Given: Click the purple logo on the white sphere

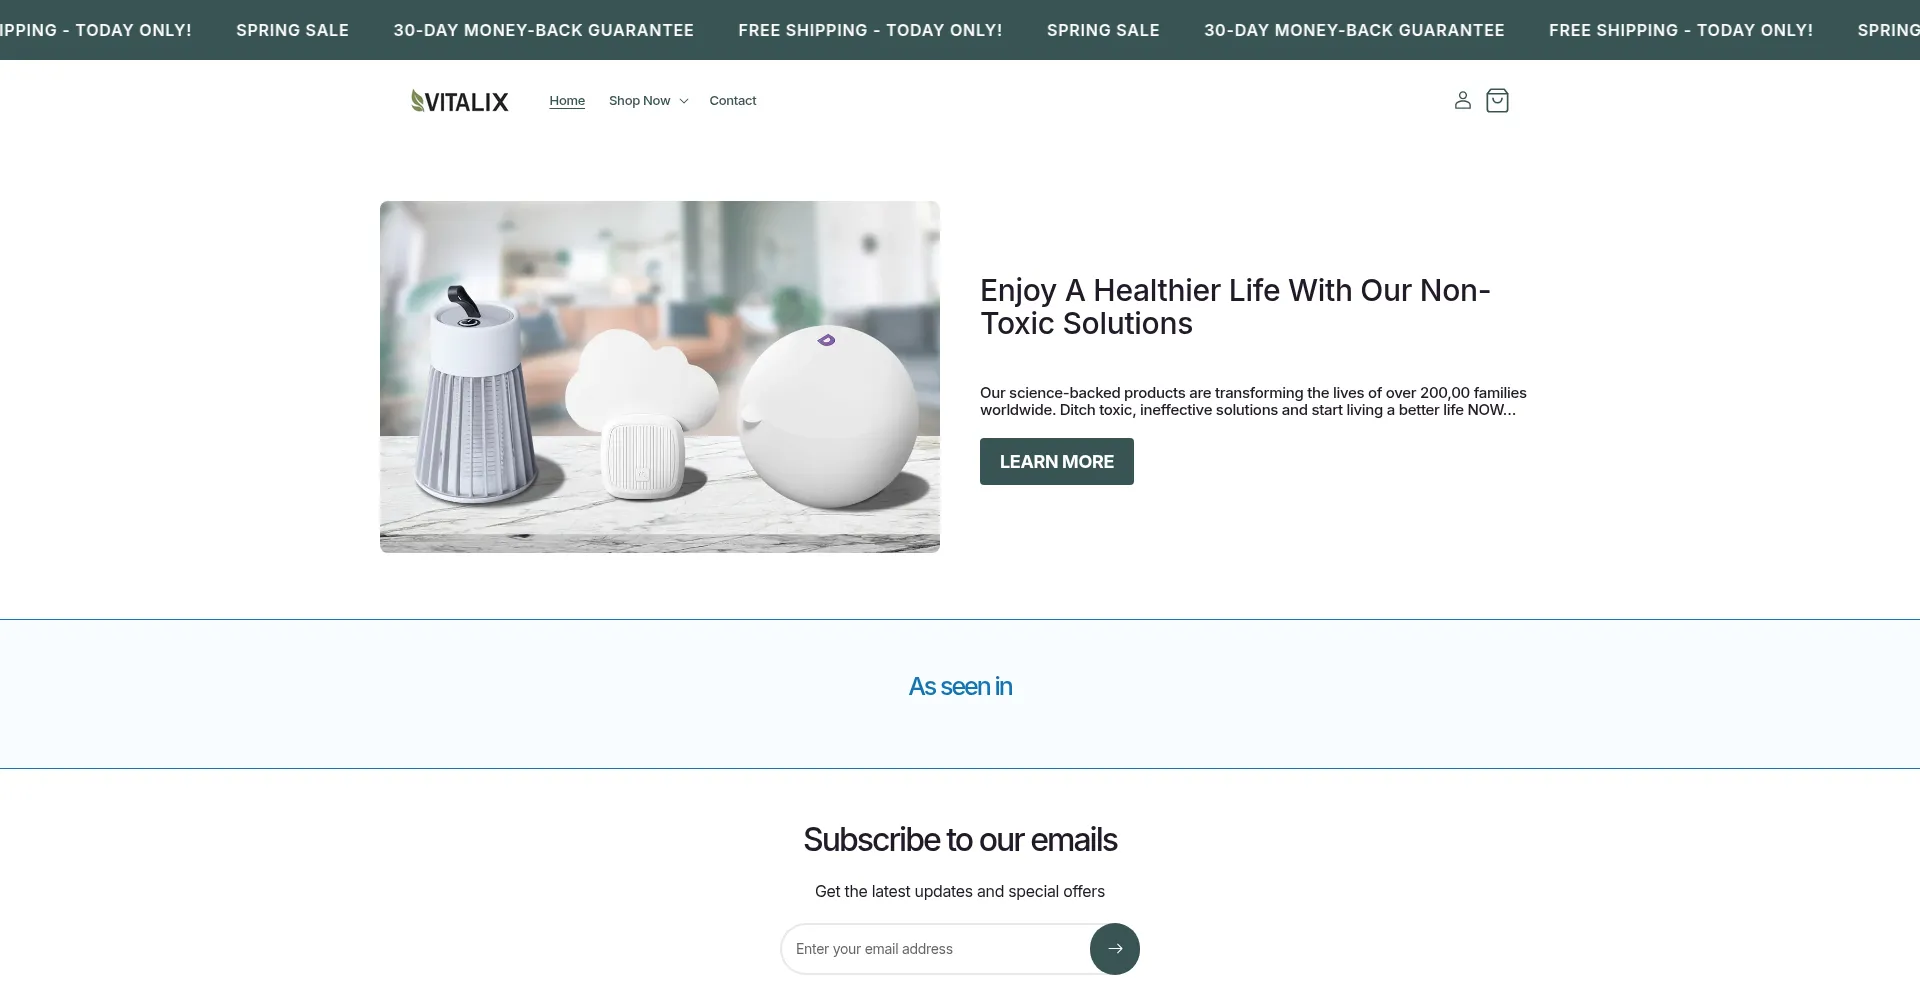Looking at the screenshot, I should (x=826, y=340).
